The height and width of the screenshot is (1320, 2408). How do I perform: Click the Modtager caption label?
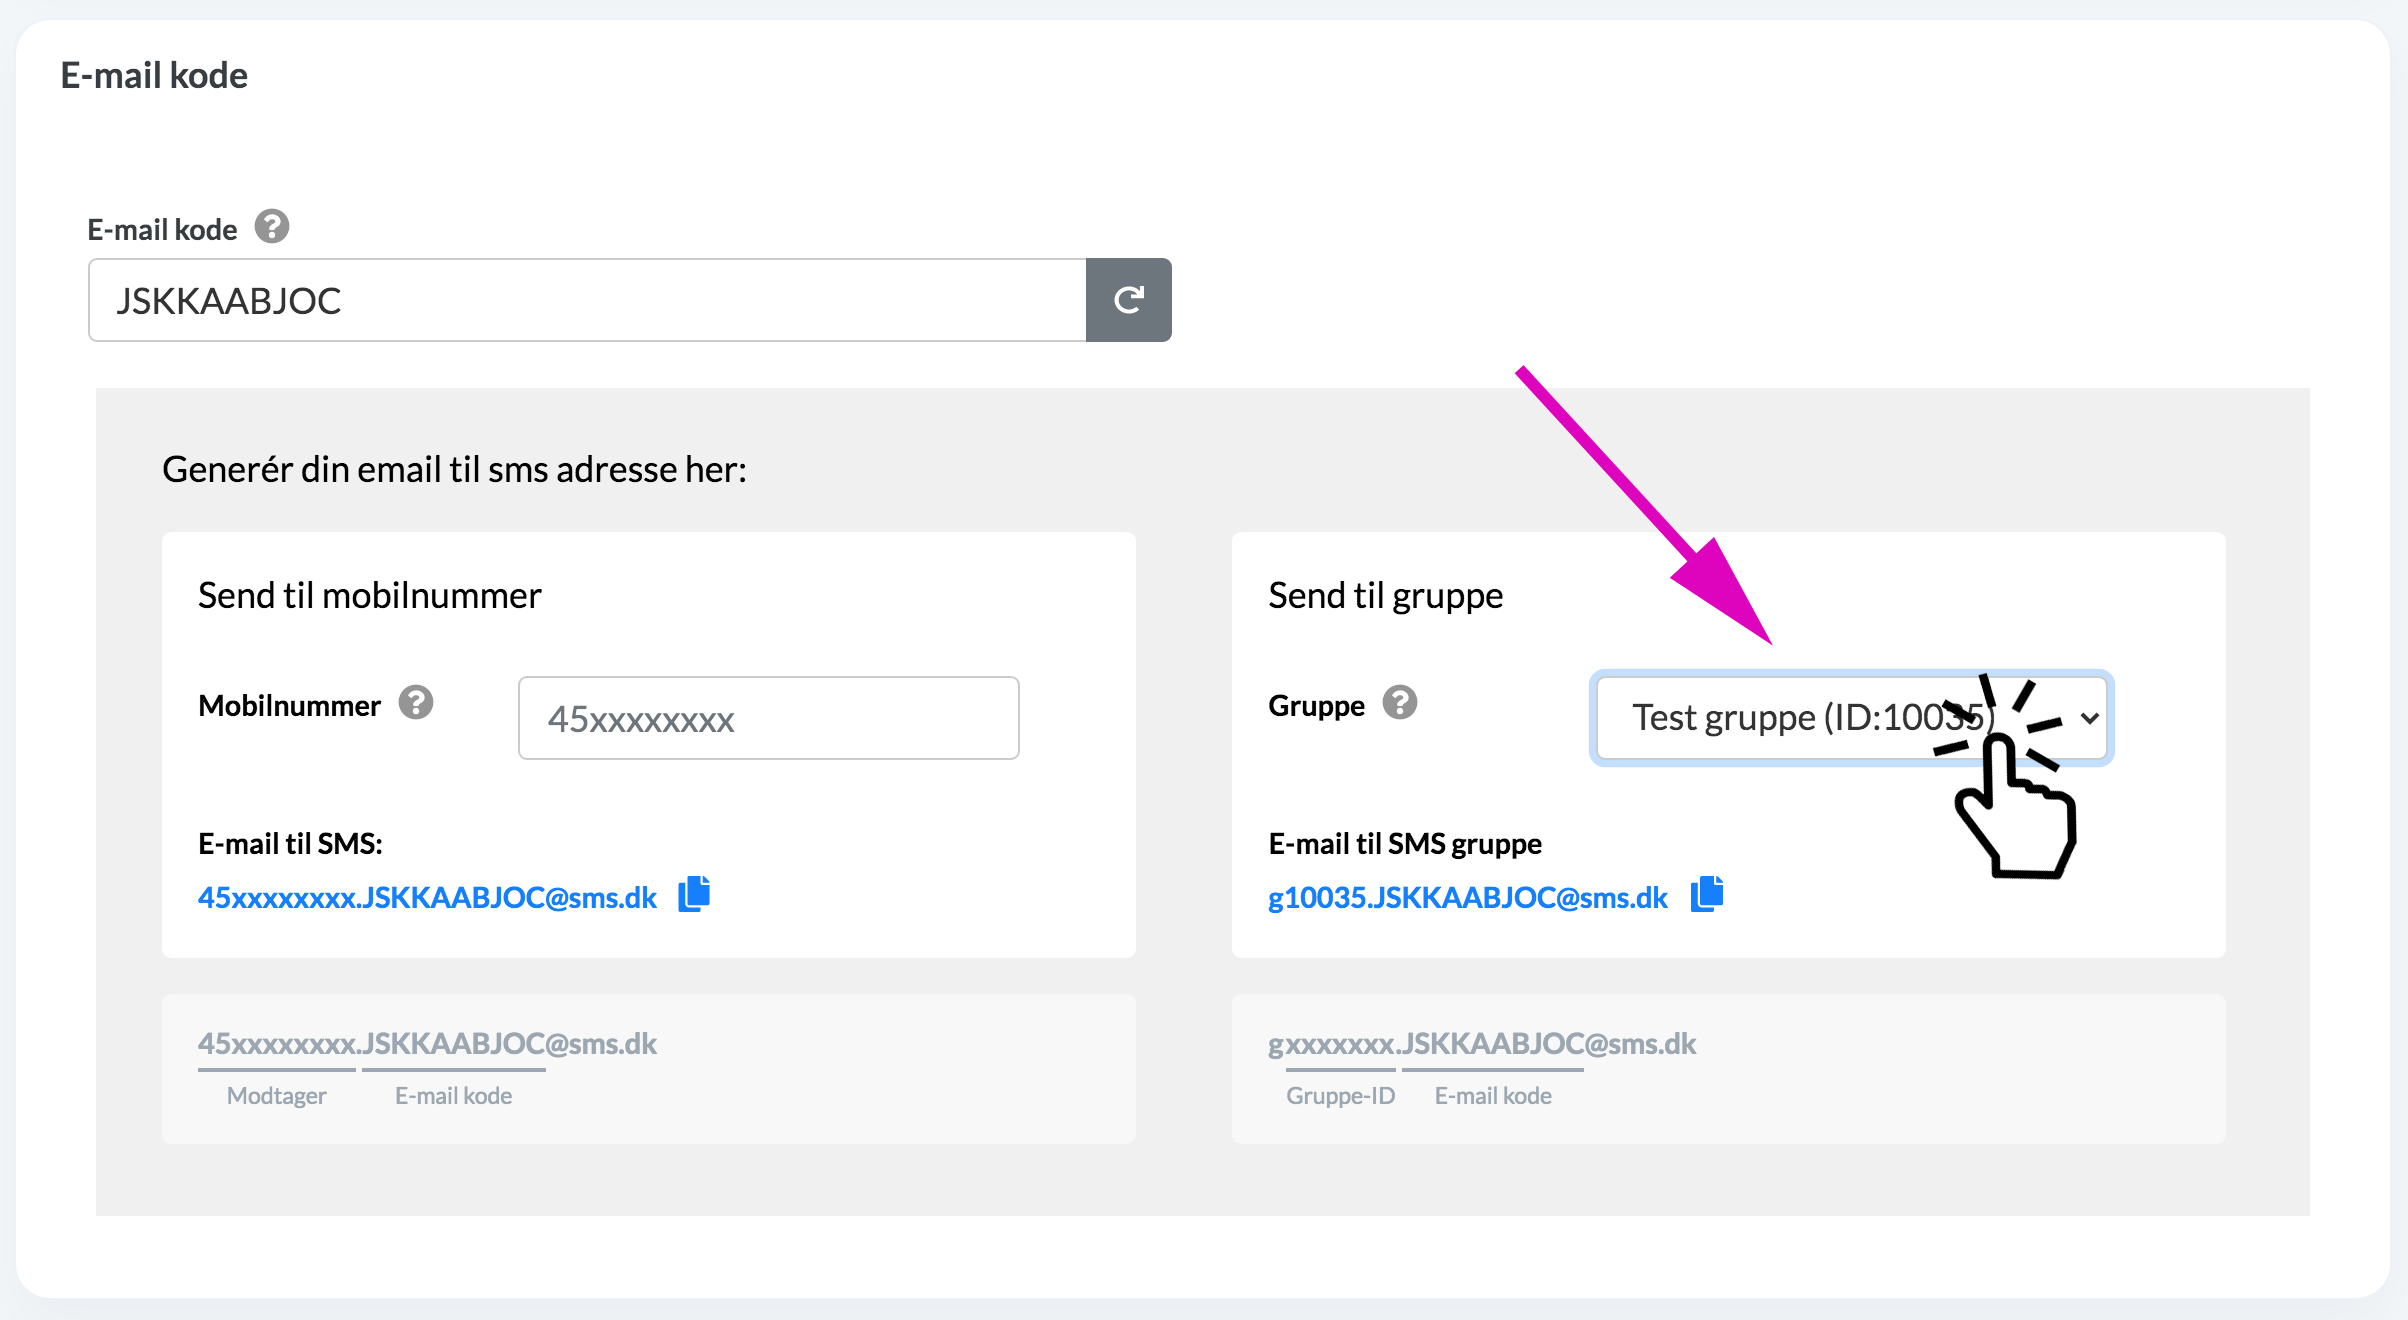tap(276, 1095)
